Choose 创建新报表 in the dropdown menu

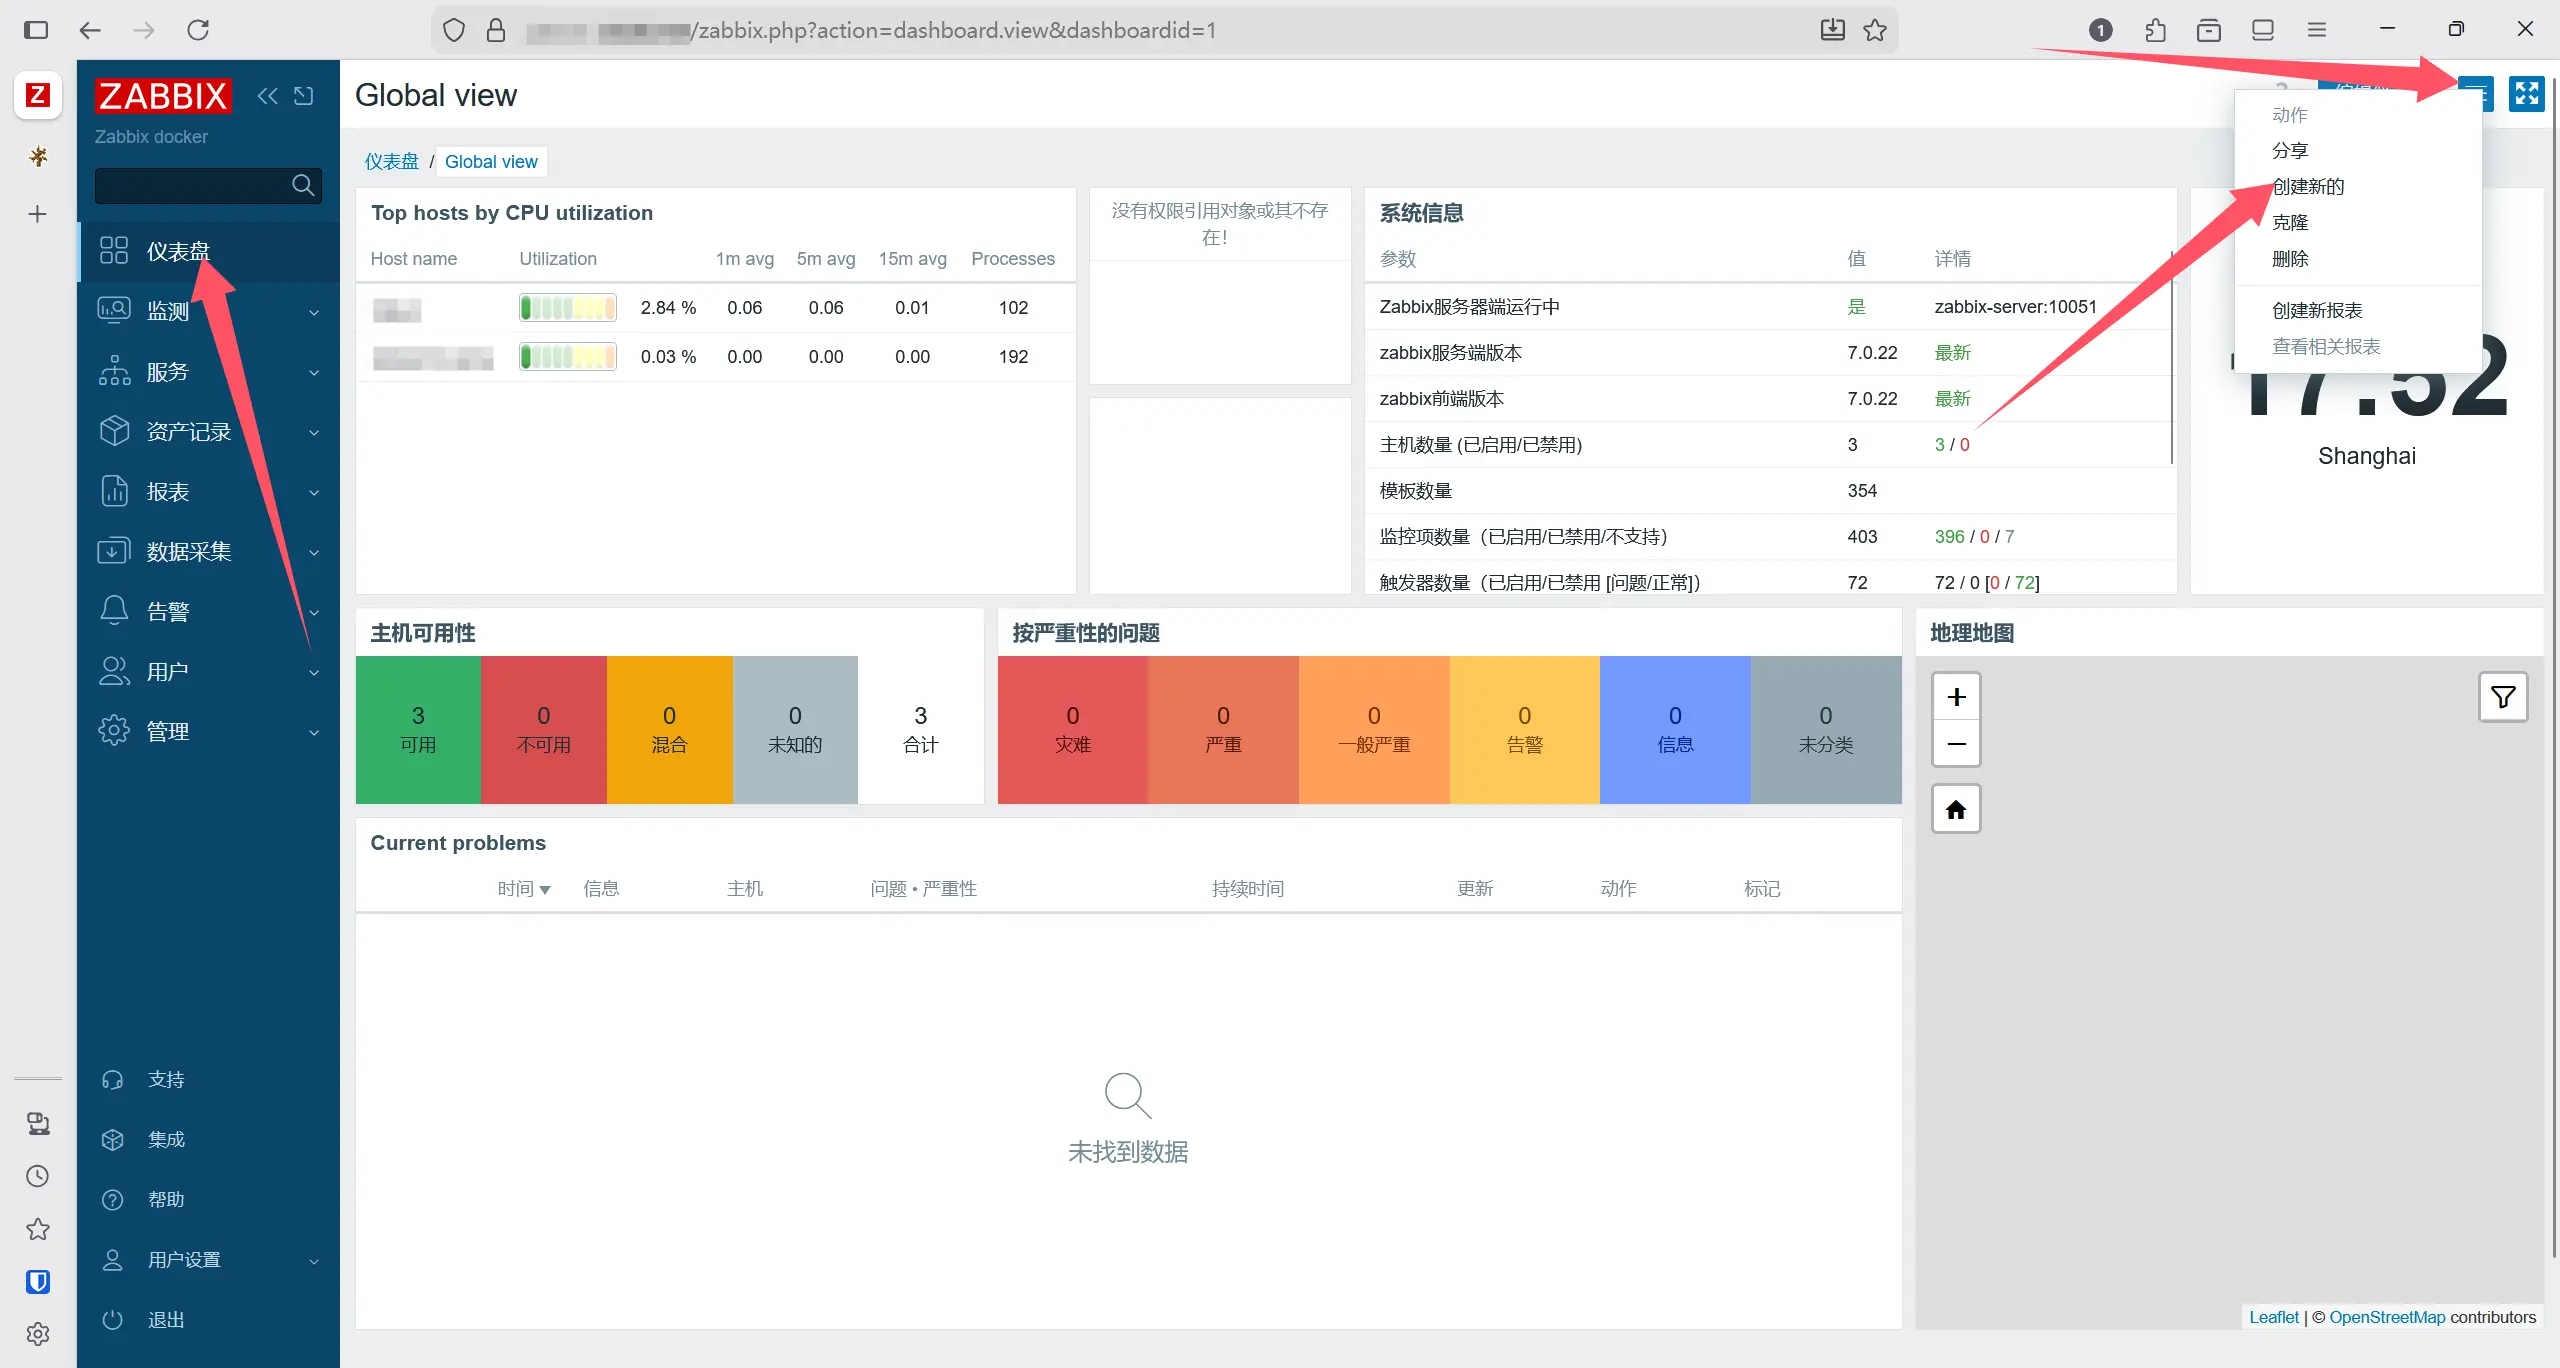point(2316,311)
